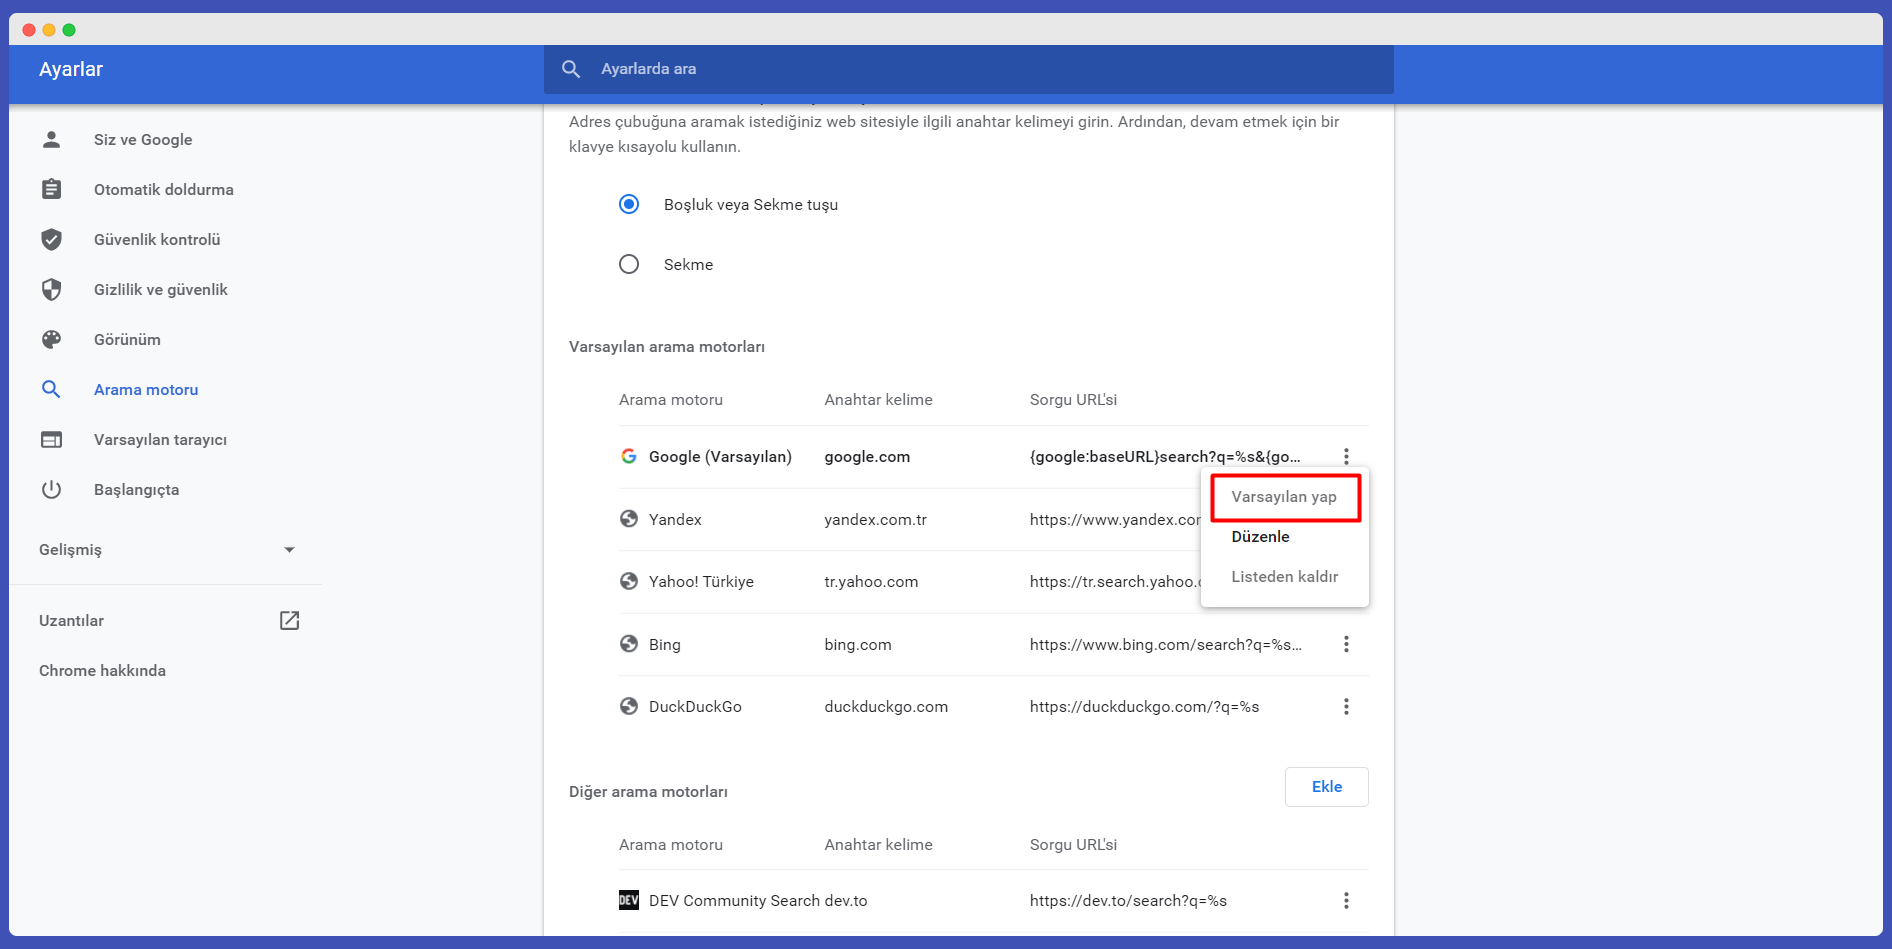Click the globe icon beside Yahoo! Türkiye
1892x949 pixels.
point(629,581)
